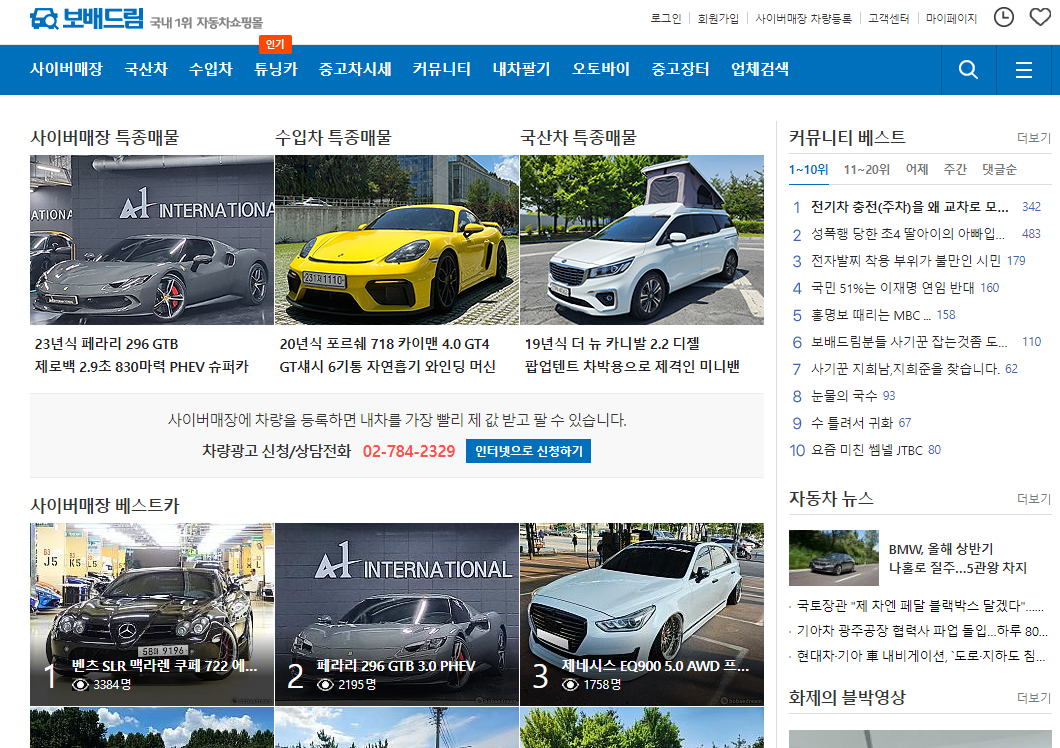
Task: Click 3384명 view count eye icon
Action: [80, 685]
